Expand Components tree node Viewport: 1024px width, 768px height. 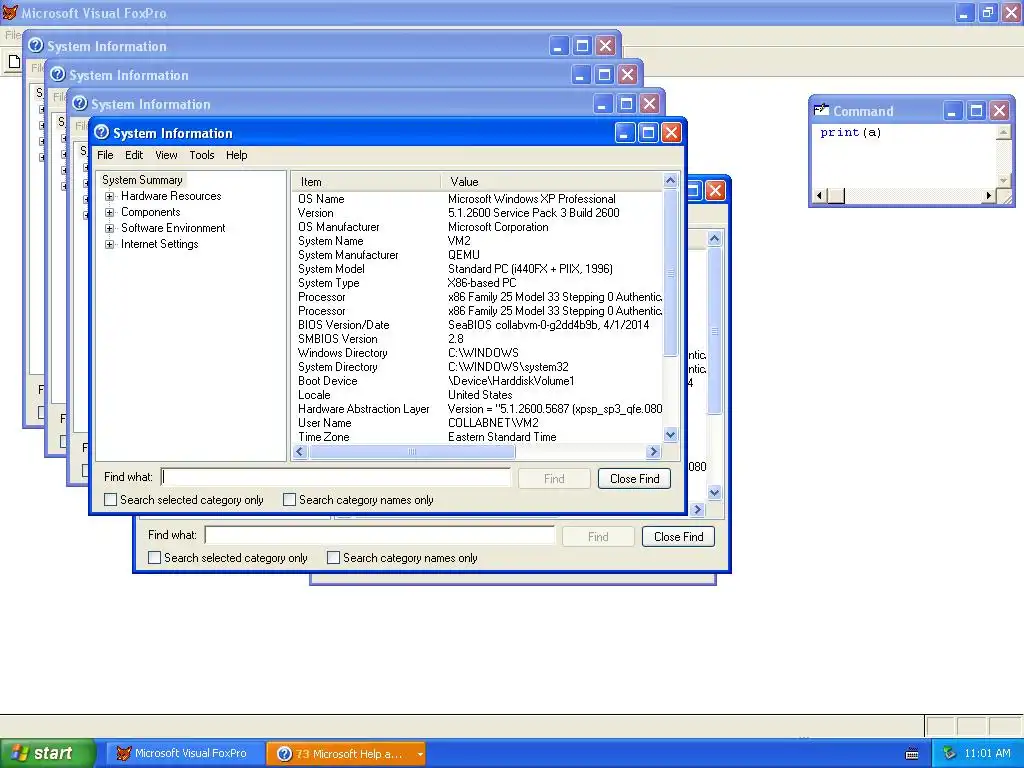coord(109,212)
